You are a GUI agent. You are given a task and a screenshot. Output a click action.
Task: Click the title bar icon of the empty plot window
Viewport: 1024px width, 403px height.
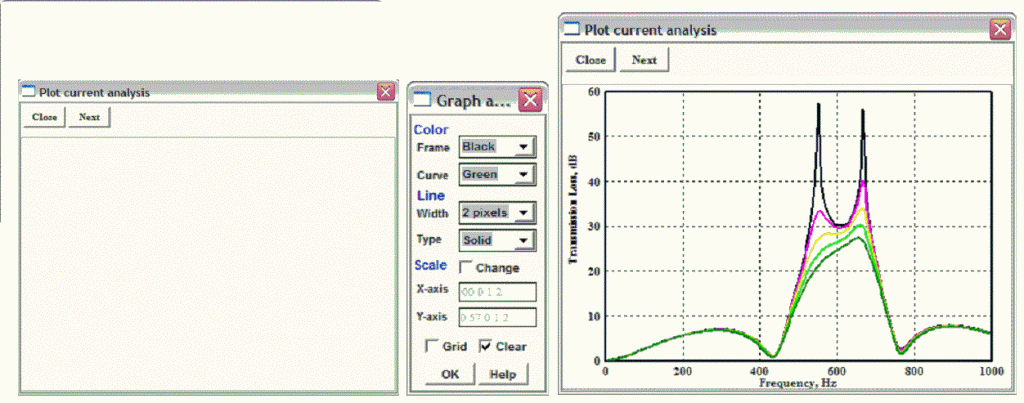[28, 92]
